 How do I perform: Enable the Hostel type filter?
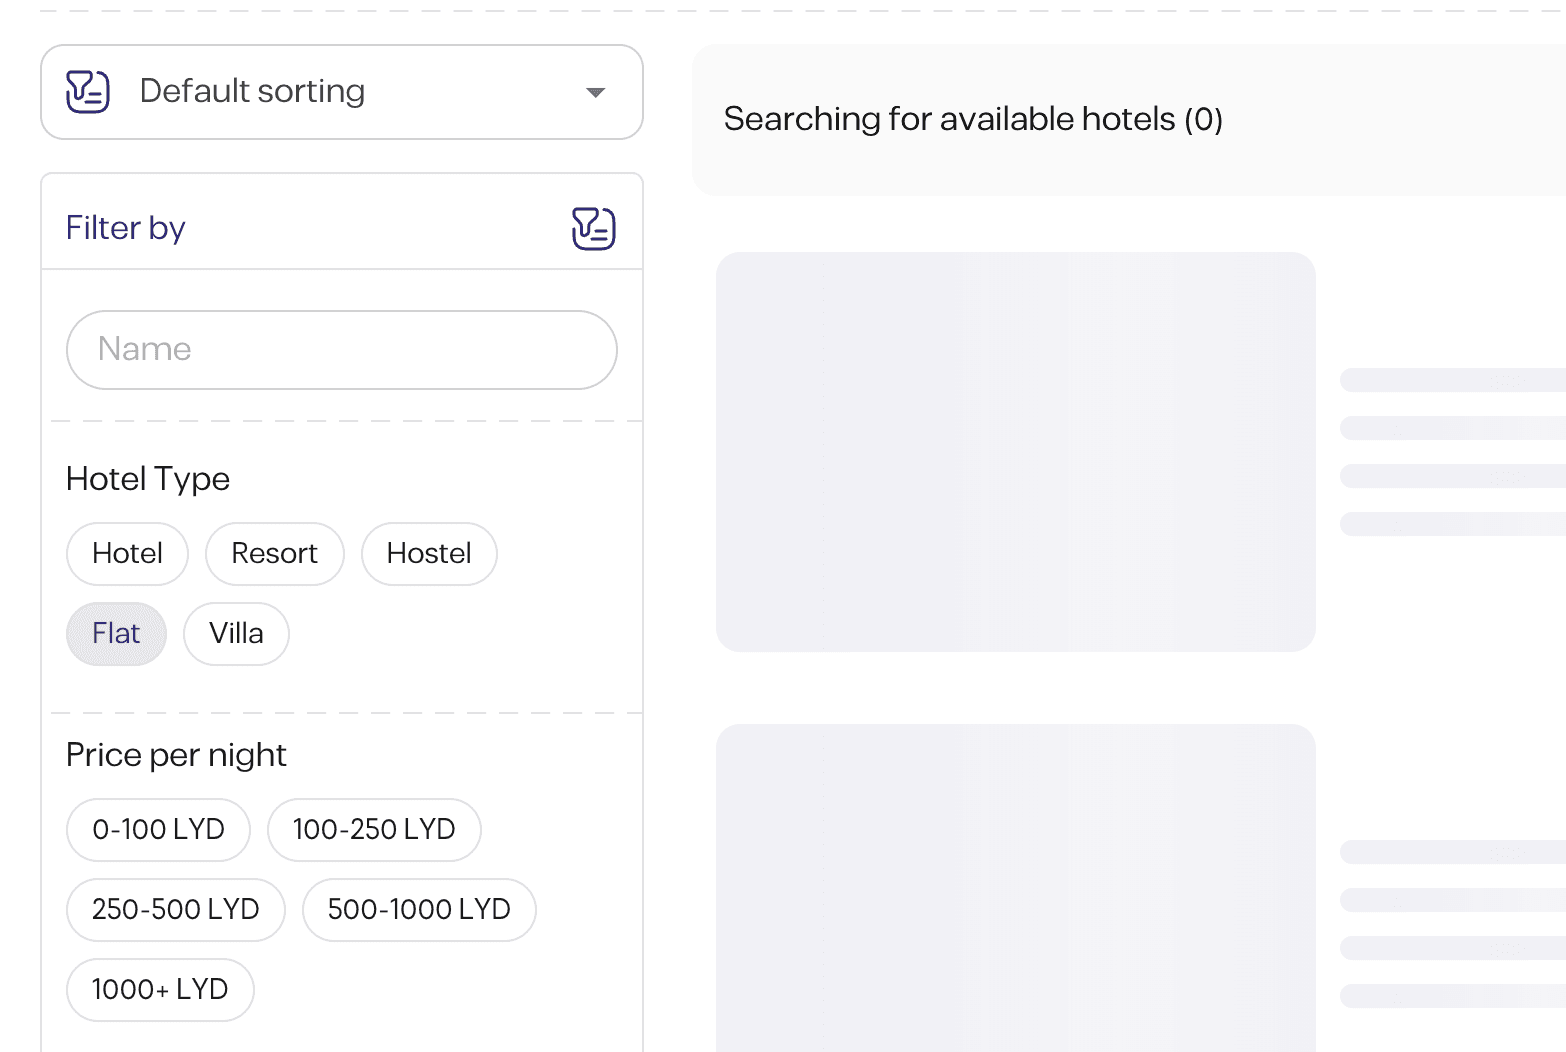pyautogui.click(x=428, y=554)
